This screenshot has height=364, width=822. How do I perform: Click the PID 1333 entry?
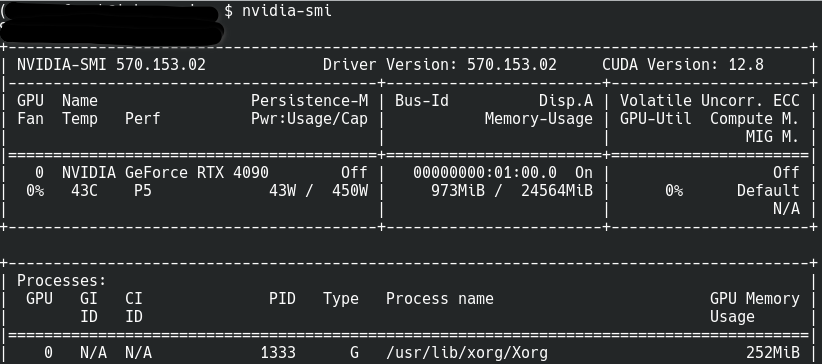pyautogui.click(x=278, y=352)
